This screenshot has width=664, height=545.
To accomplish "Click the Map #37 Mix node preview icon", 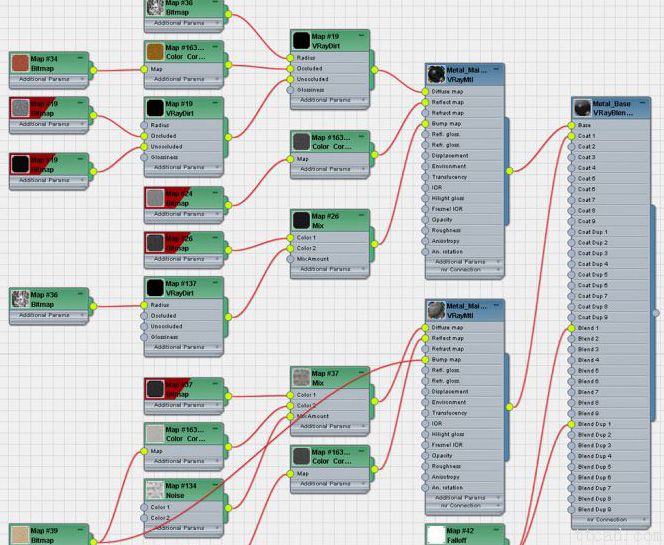I will pos(300,378).
